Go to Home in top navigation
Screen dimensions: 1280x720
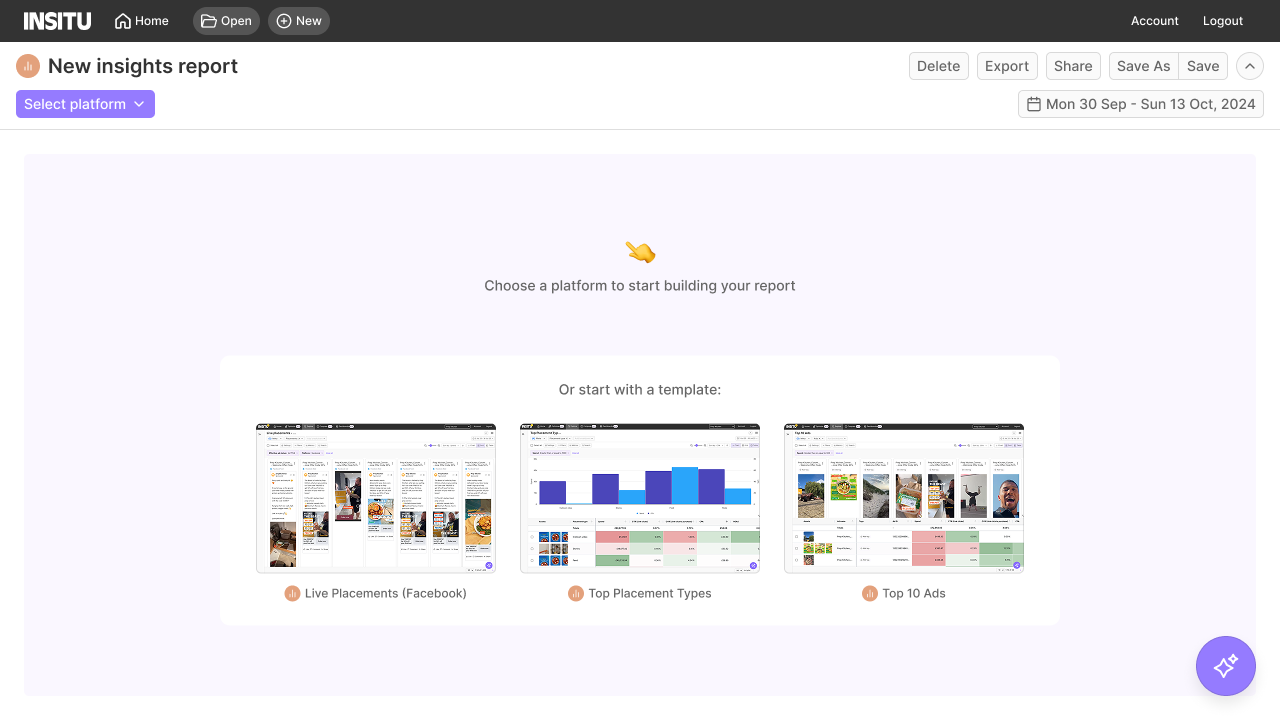141,21
